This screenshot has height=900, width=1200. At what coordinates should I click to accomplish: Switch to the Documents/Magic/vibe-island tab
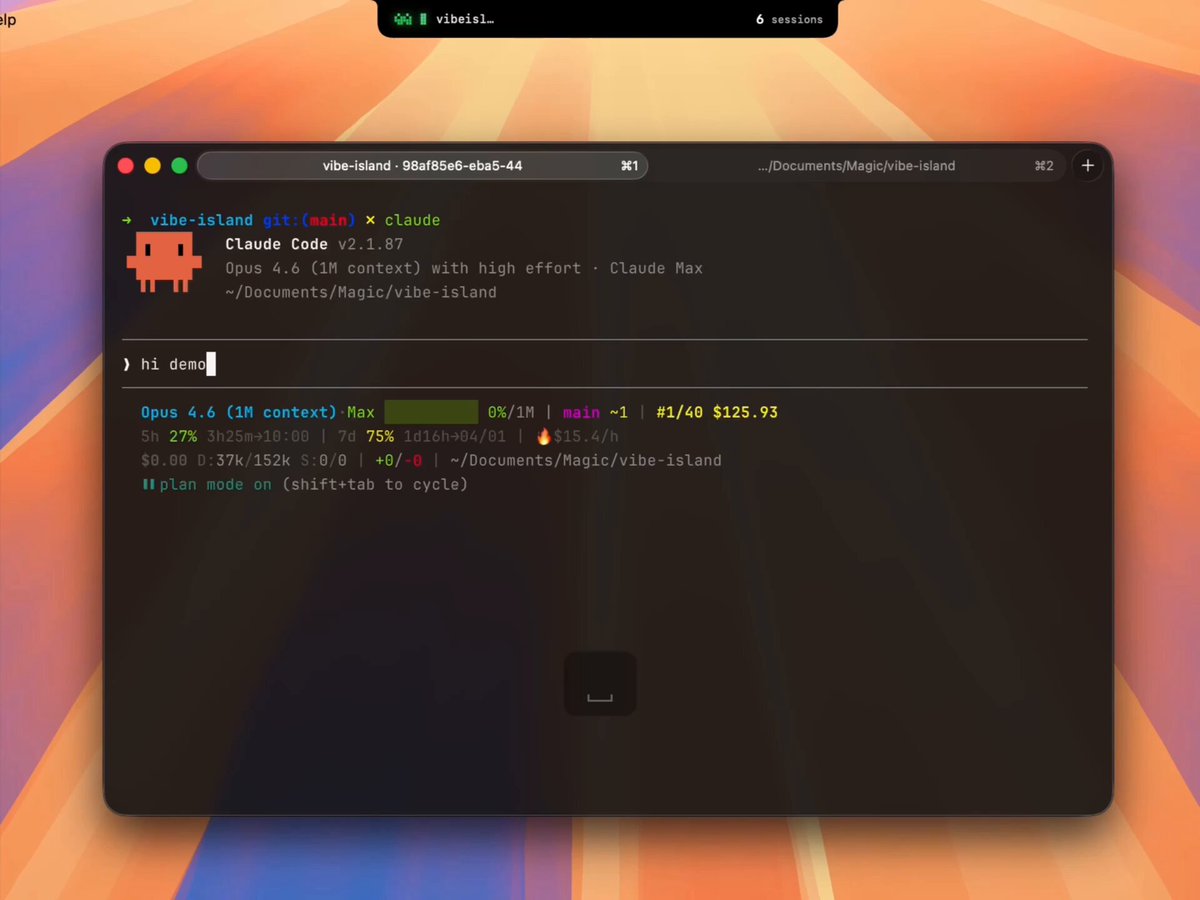[856, 166]
